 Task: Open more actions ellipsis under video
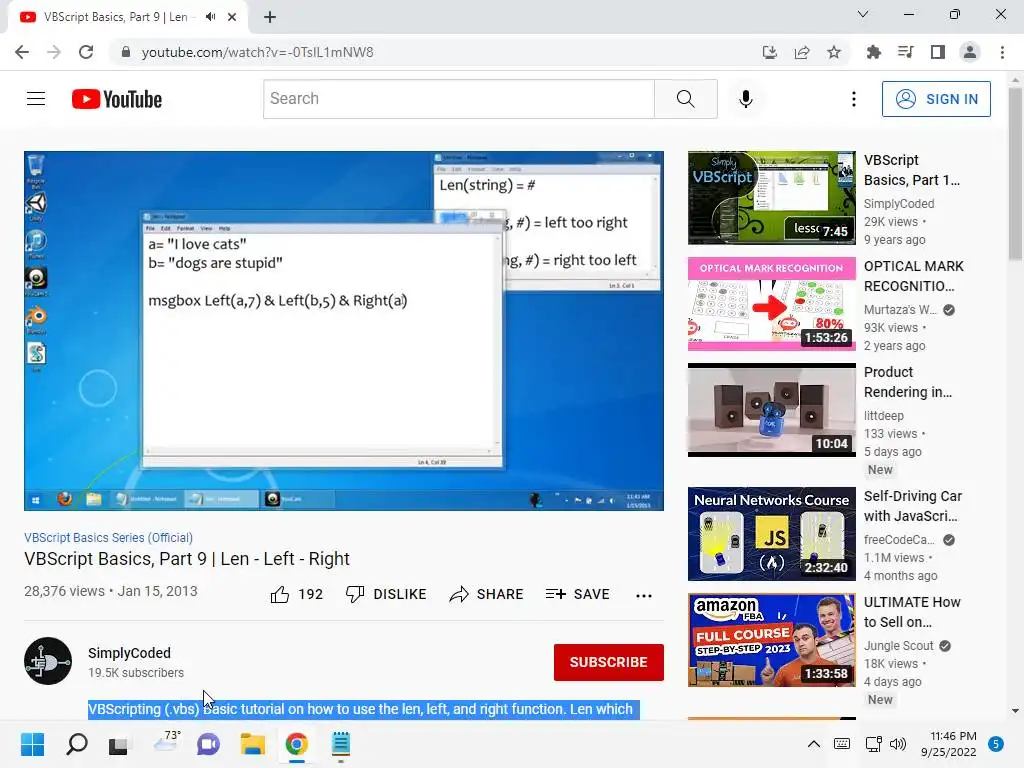644,595
